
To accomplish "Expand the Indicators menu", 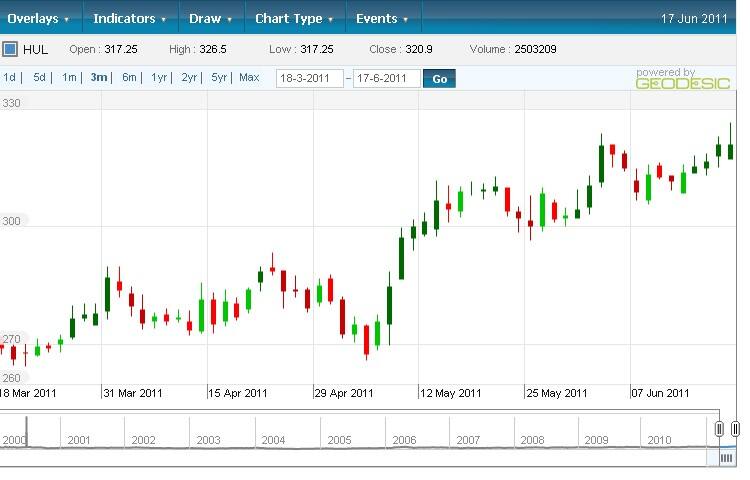I will (131, 18).
